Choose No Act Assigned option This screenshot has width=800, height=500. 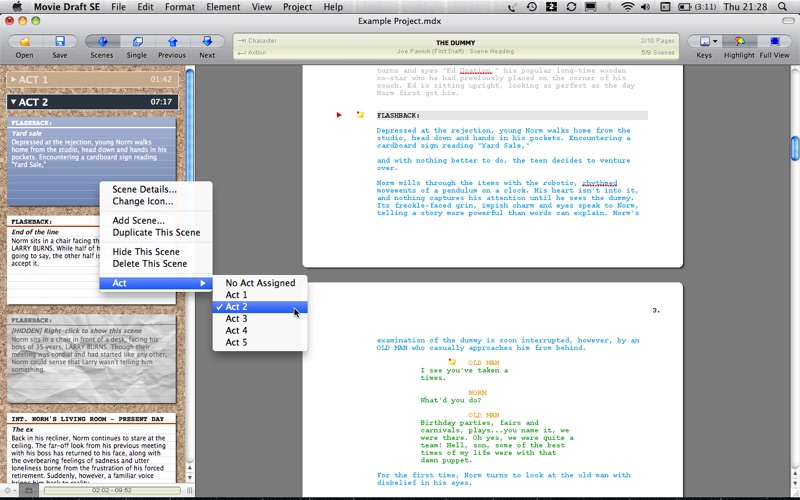pyautogui.click(x=260, y=283)
